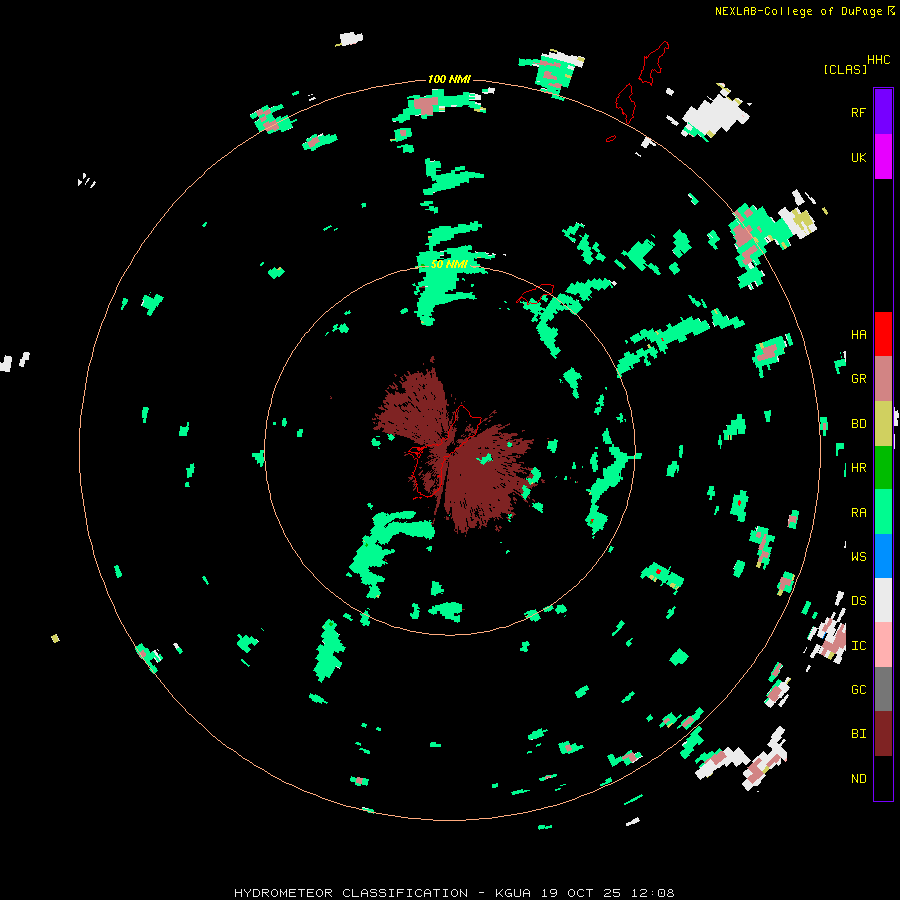The image size is (900, 900).
Task: Click the UK legend label
Action: point(858,157)
